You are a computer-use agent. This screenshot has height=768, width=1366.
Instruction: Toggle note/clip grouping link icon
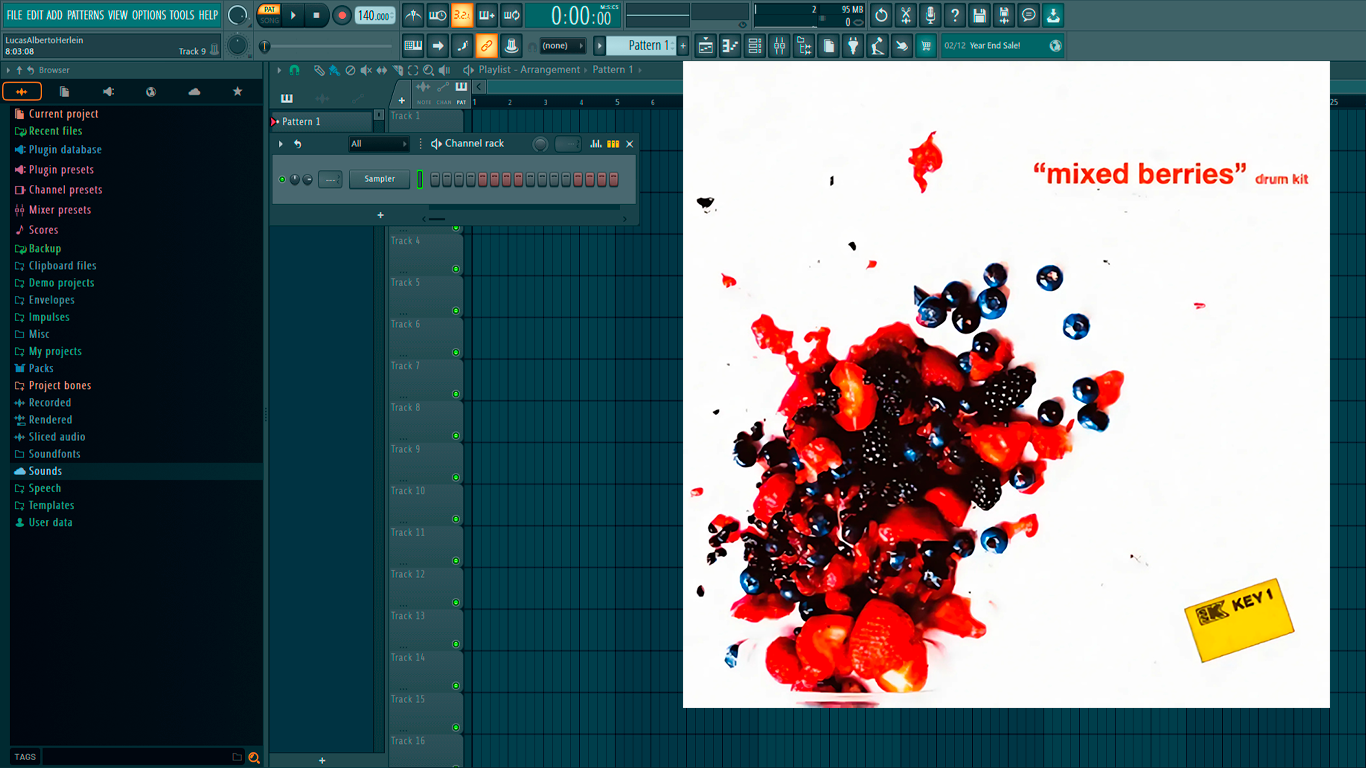[x=487, y=45]
